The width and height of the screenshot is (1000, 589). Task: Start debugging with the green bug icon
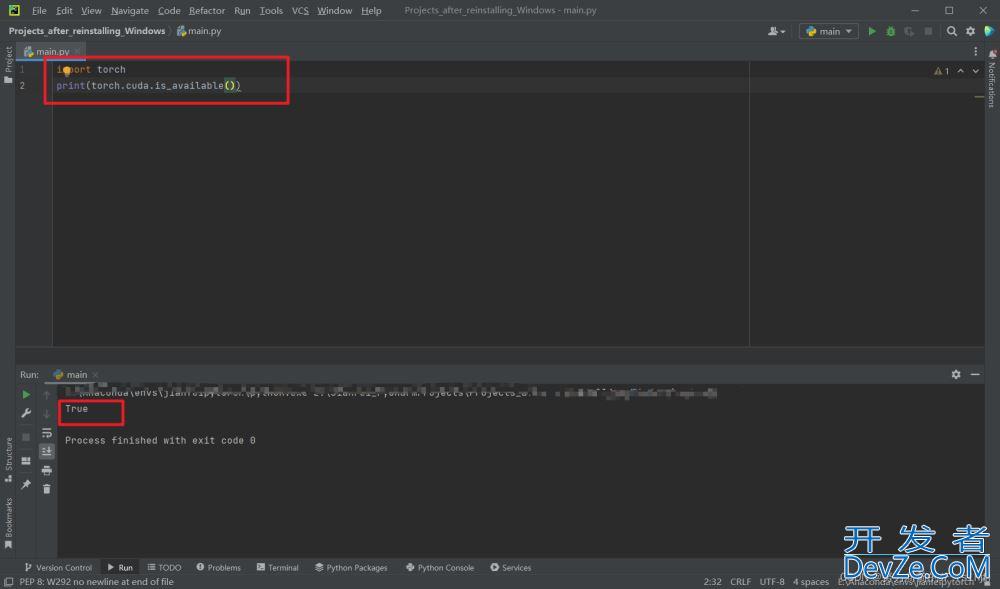tap(890, 31)
